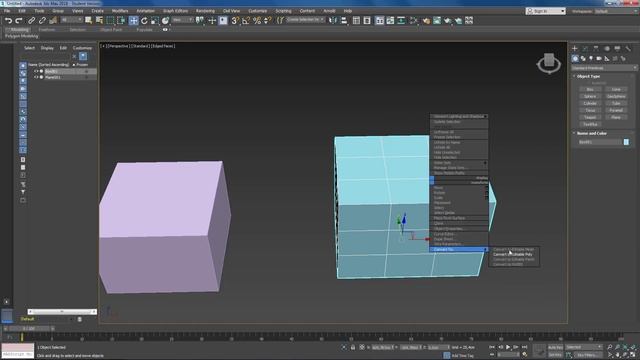Viewport: 640px width, 360px height.
Task: Choose Convert to Editable Patch
Action: pyautogui.click(x=513, y=260)
